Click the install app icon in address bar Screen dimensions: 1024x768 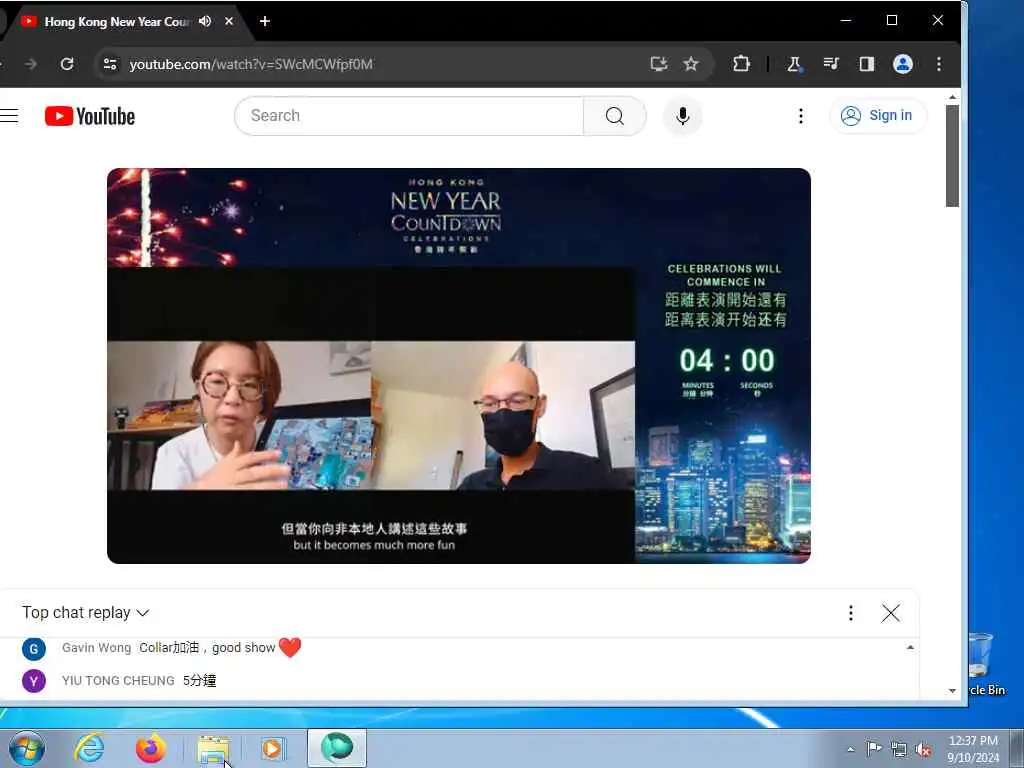(x=659, y=64)
